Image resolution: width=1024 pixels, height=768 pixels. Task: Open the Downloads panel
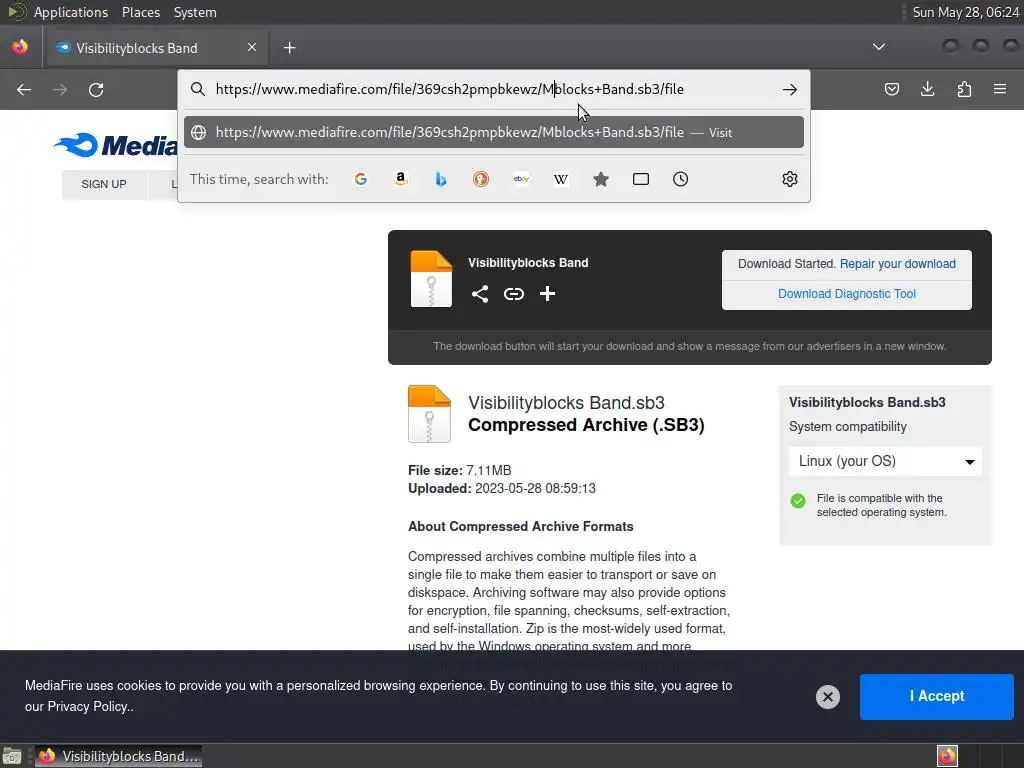coord(927,89)
